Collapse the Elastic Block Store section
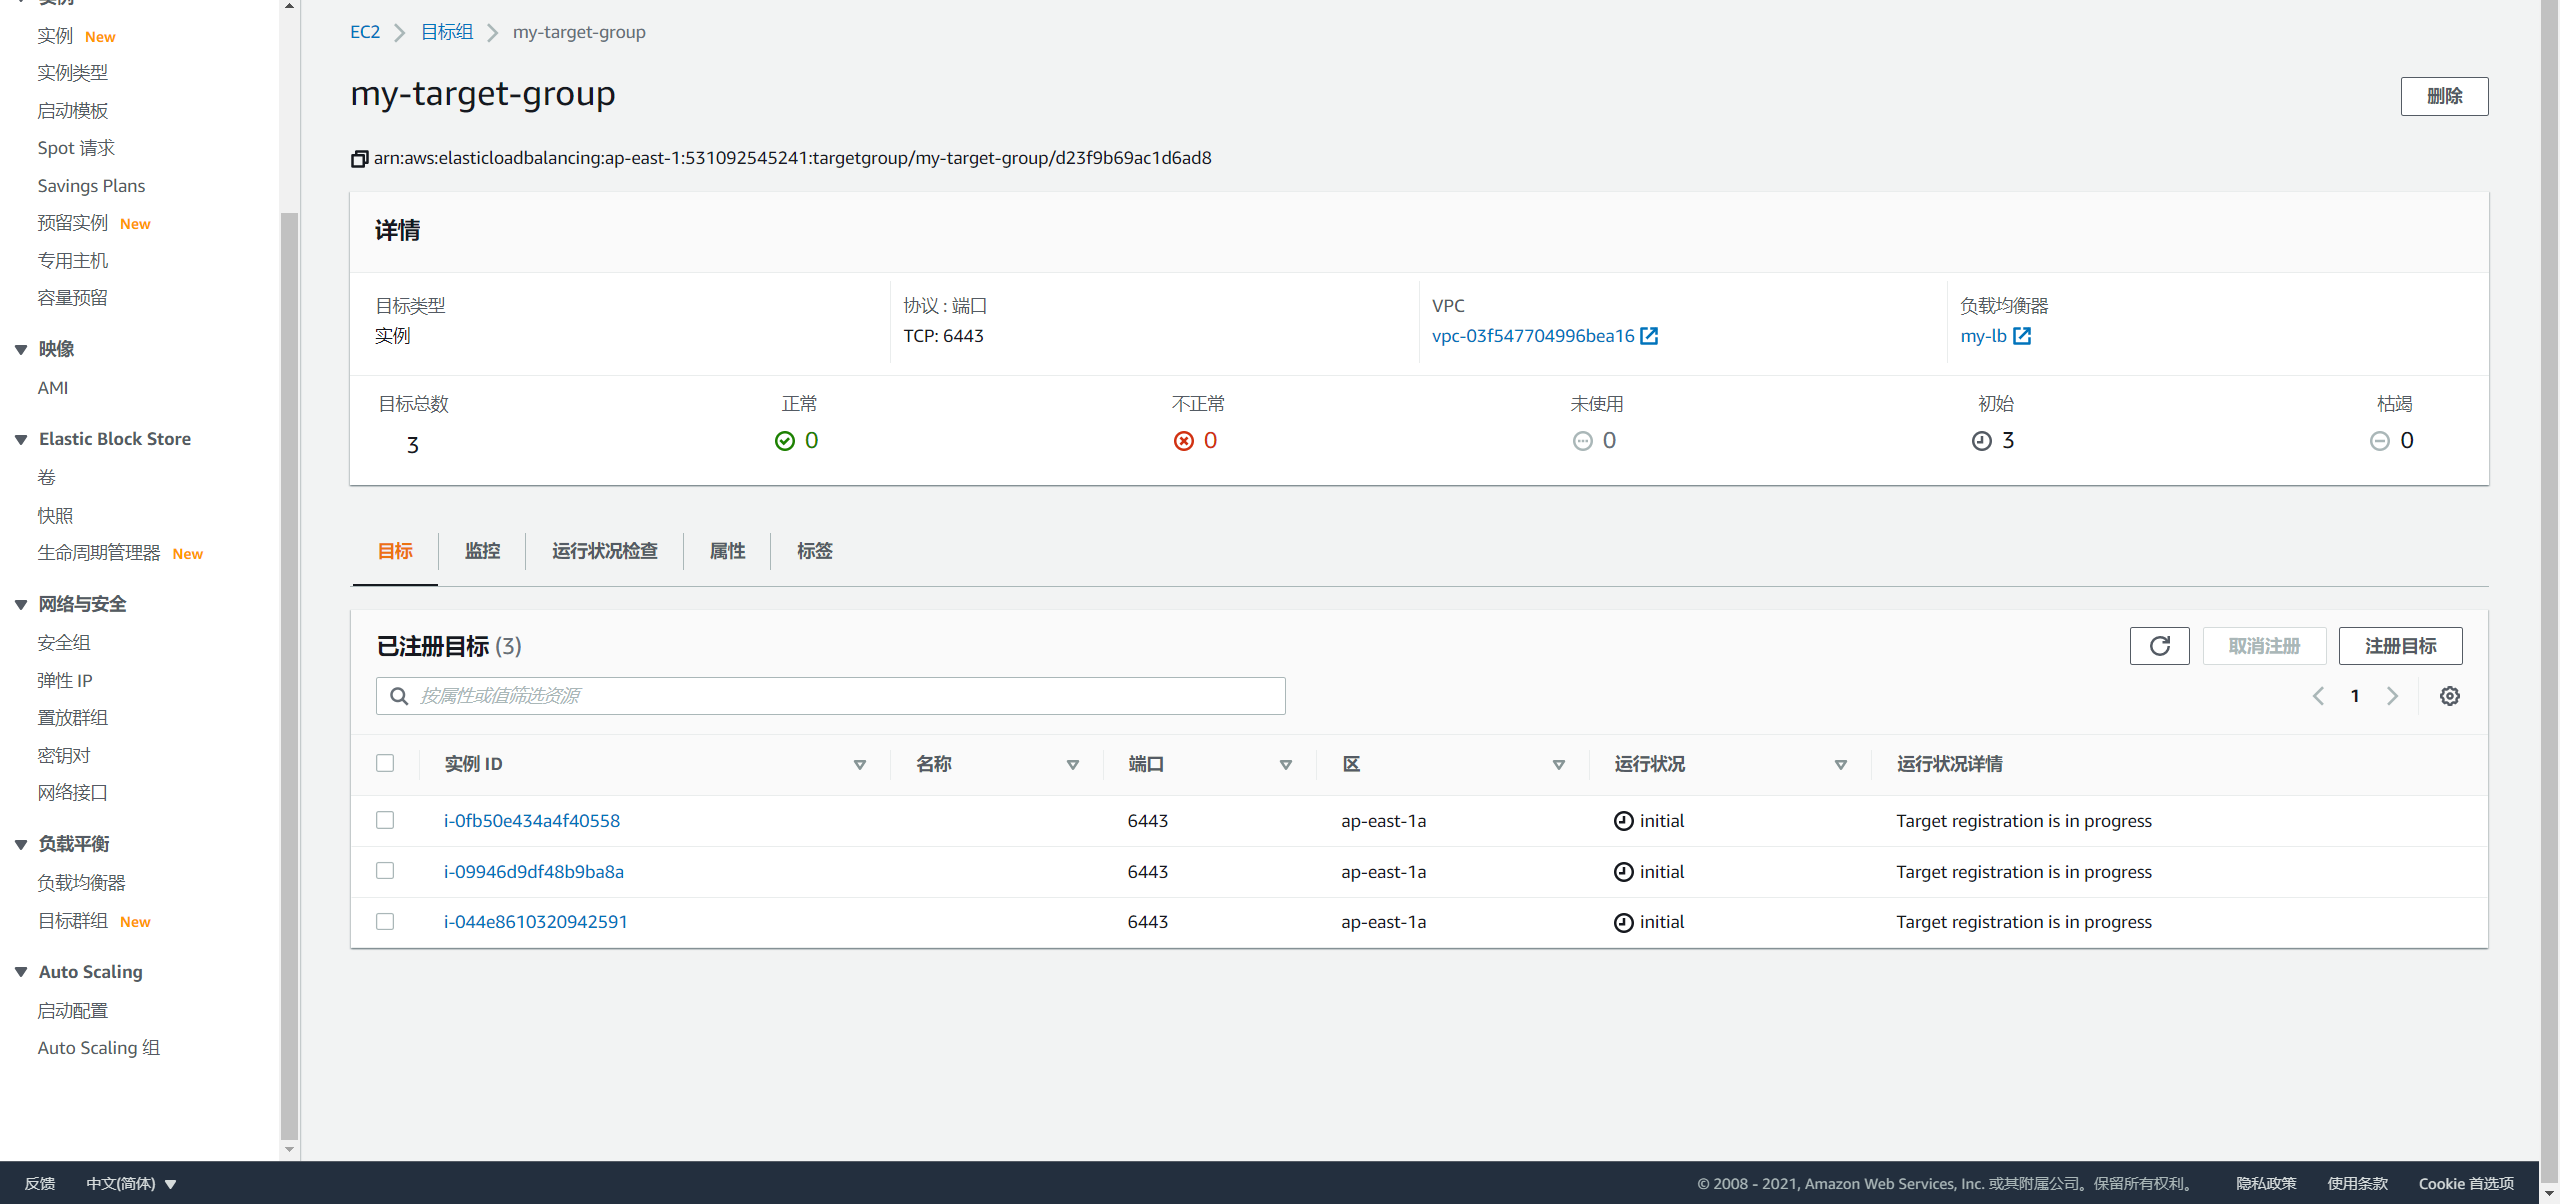The image size is (2560, 1204). tap(21, 439)
